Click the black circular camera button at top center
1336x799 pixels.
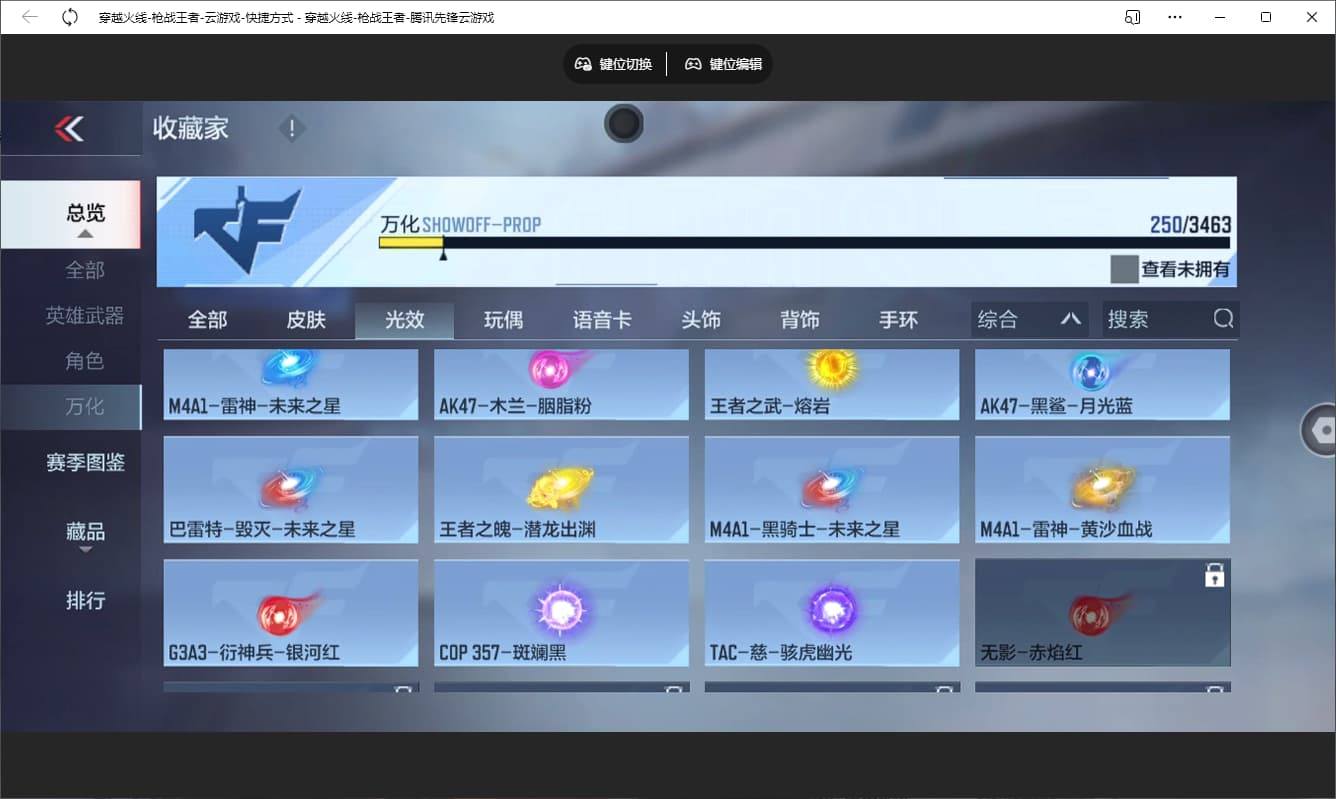pyautogui.click(x=623, y=124)
